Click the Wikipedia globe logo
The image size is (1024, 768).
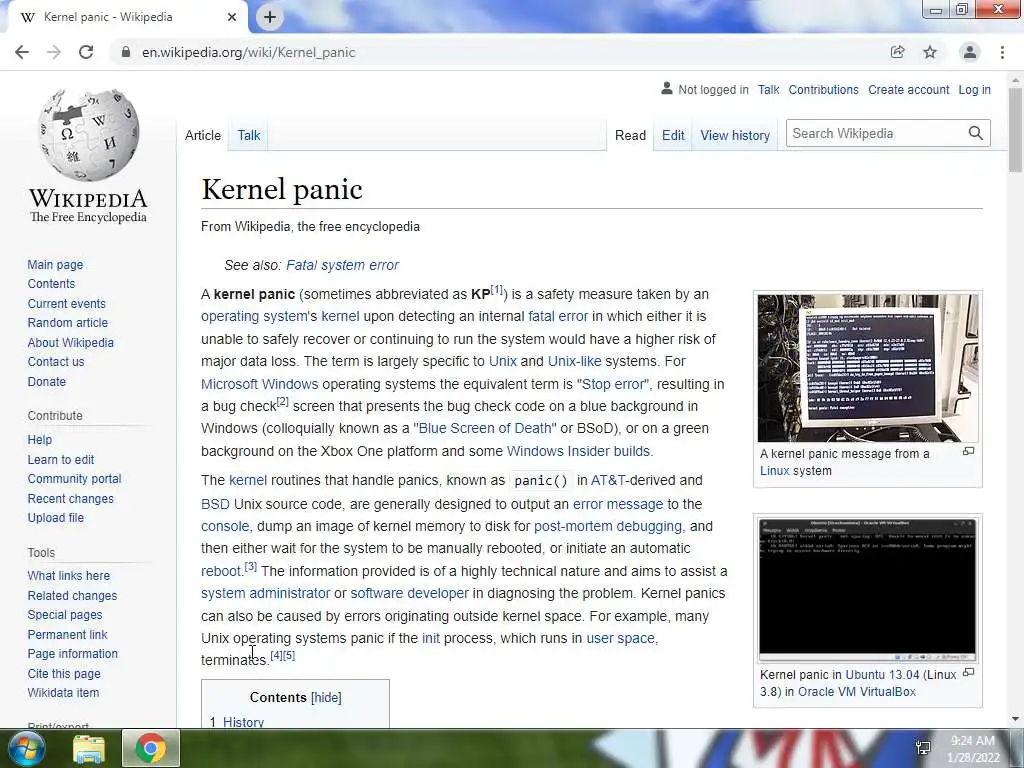pyautogui.click(x=88, y=135)
